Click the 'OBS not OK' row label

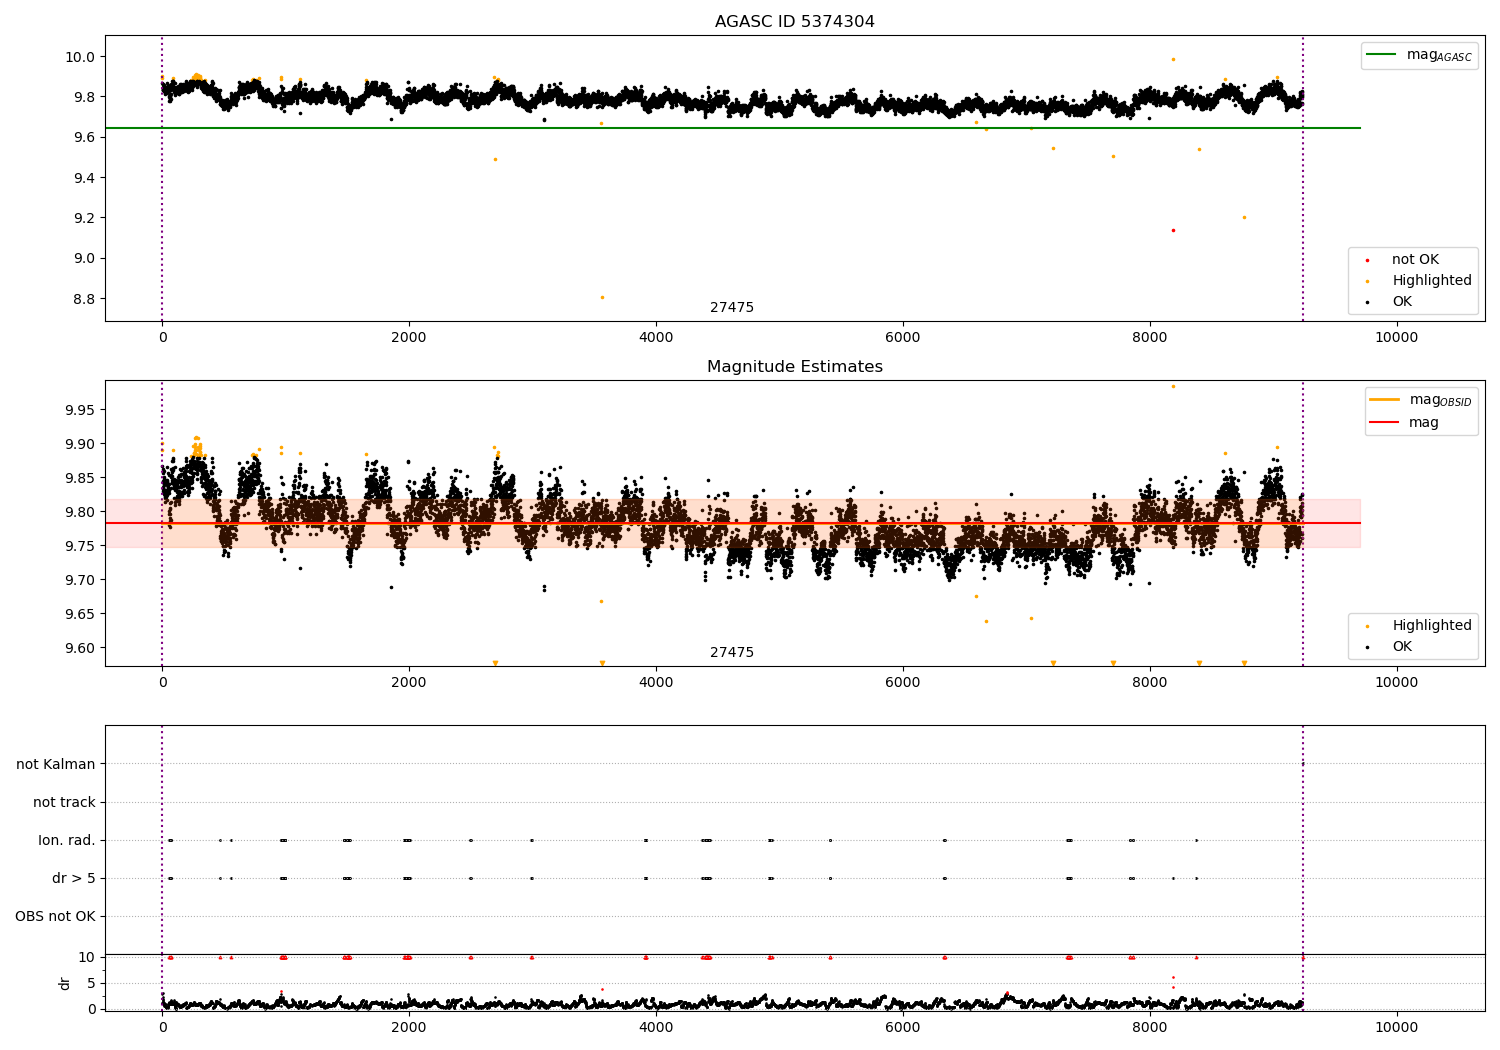55,916
